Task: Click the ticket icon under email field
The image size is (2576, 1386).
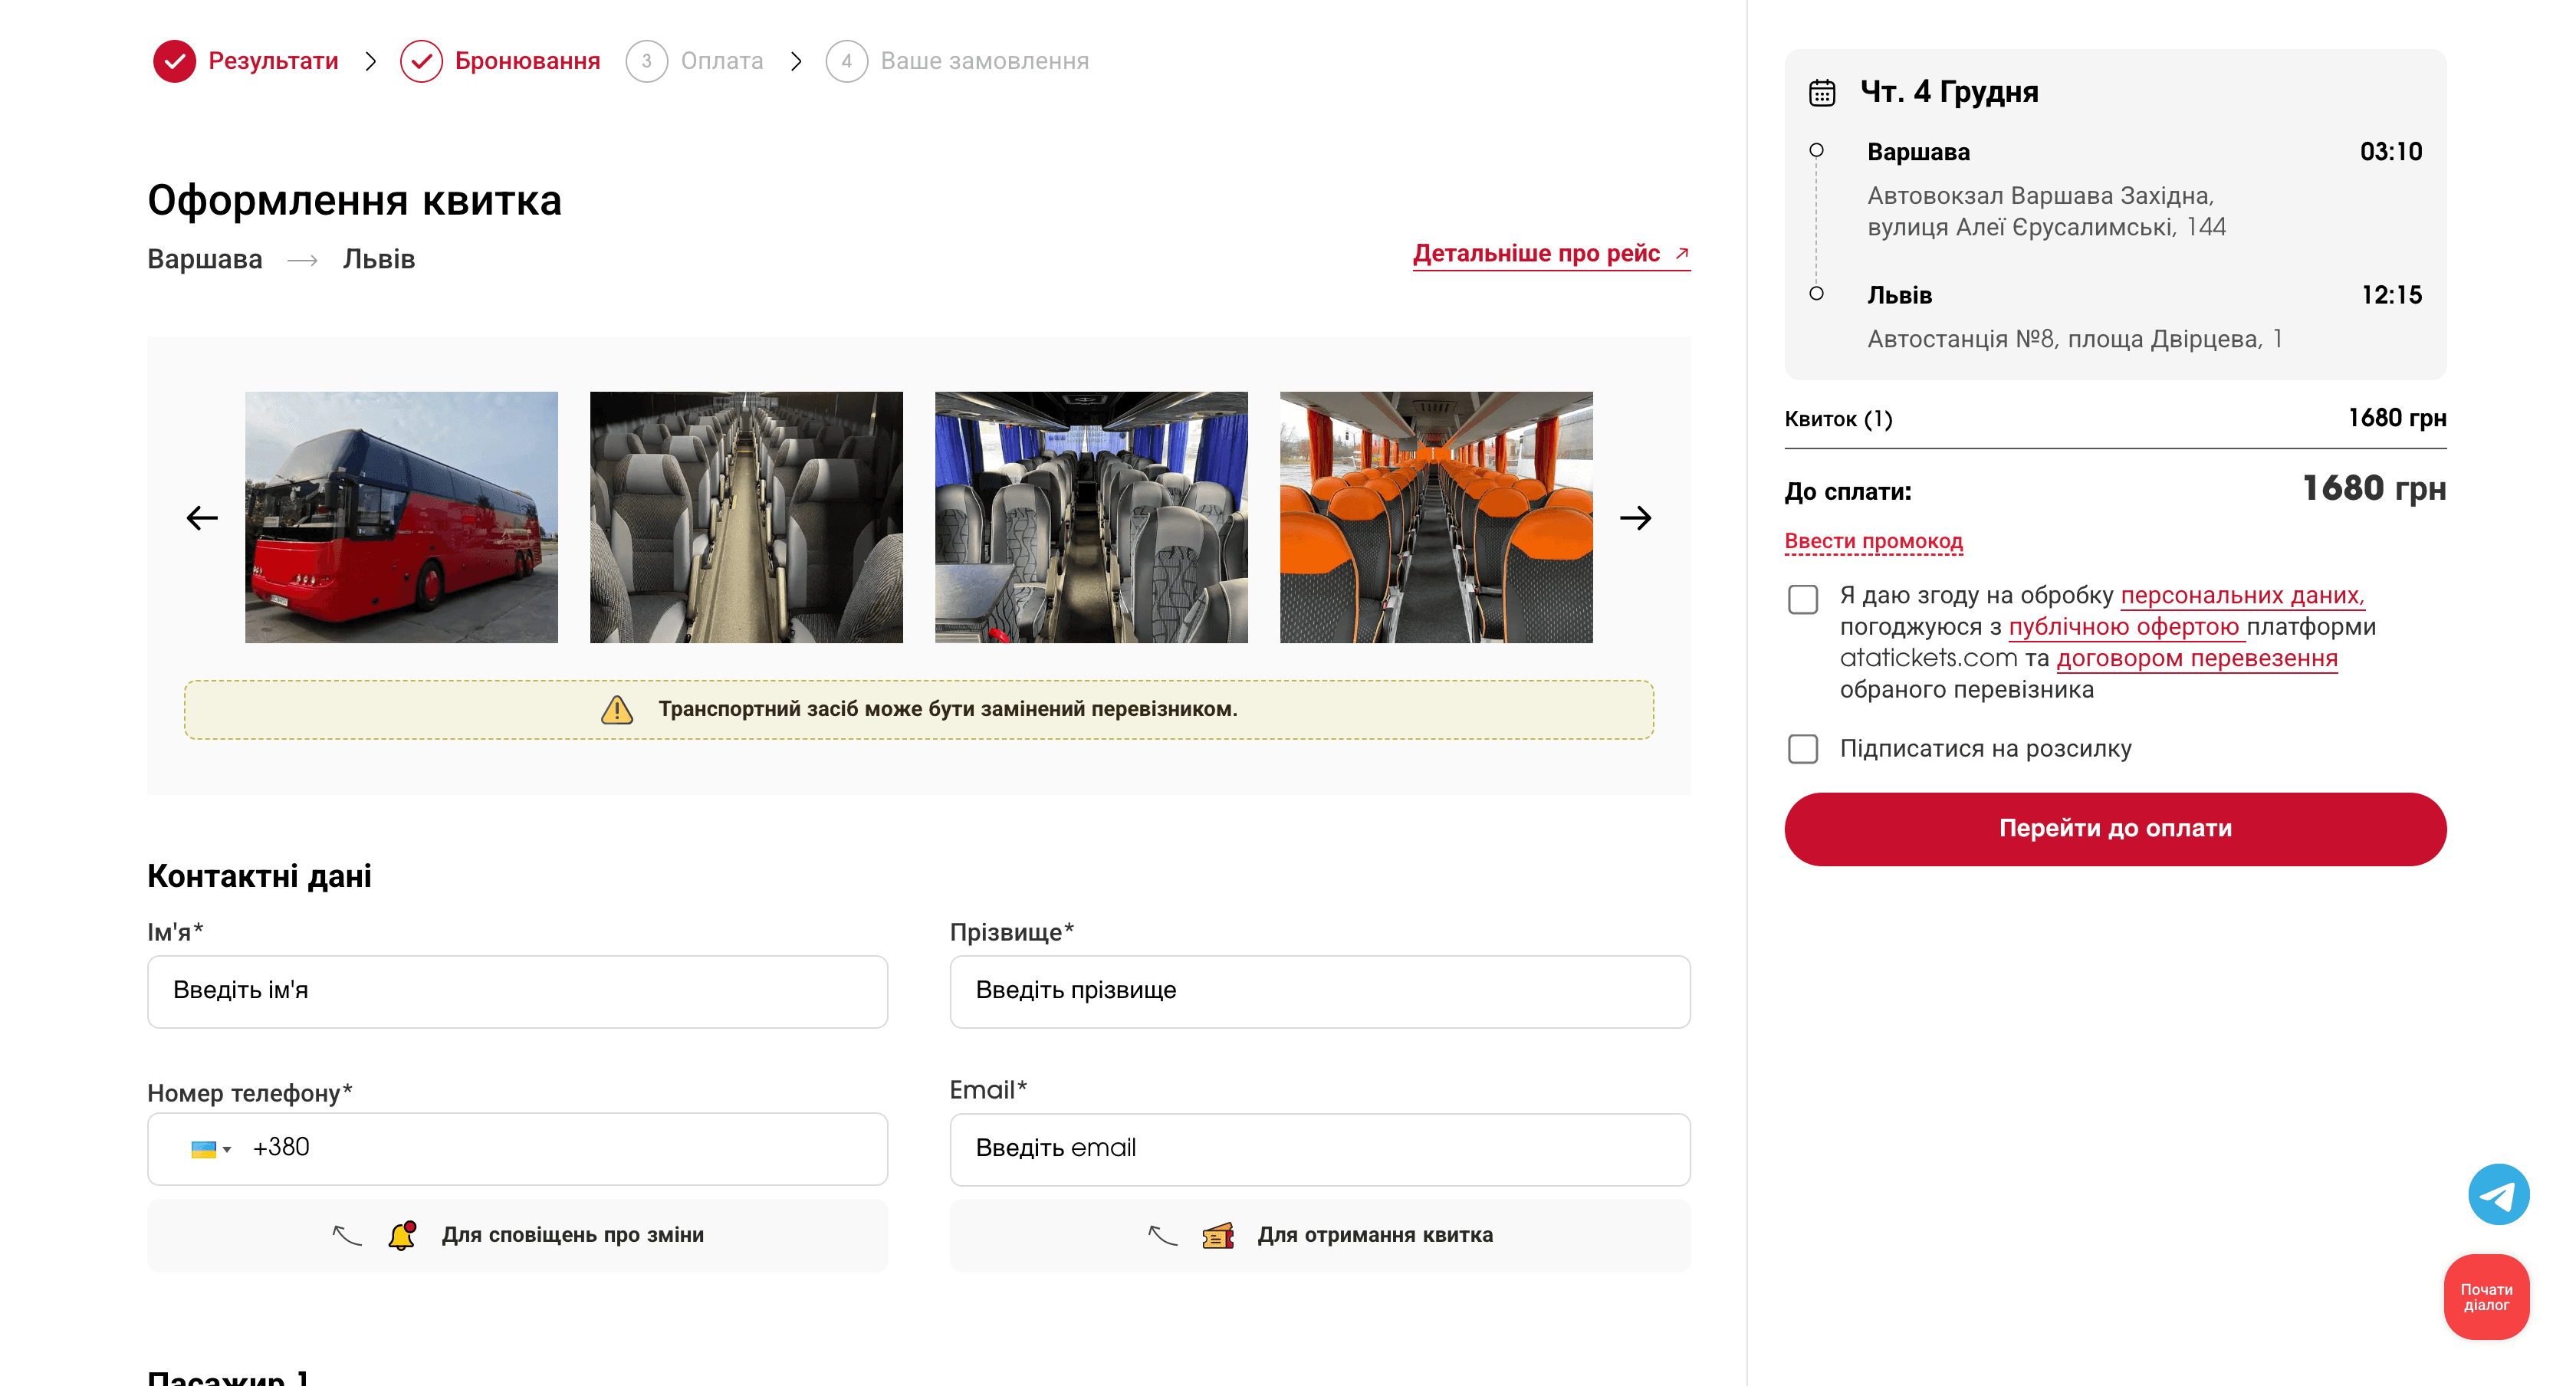Action: (x=1217, y=1234)
